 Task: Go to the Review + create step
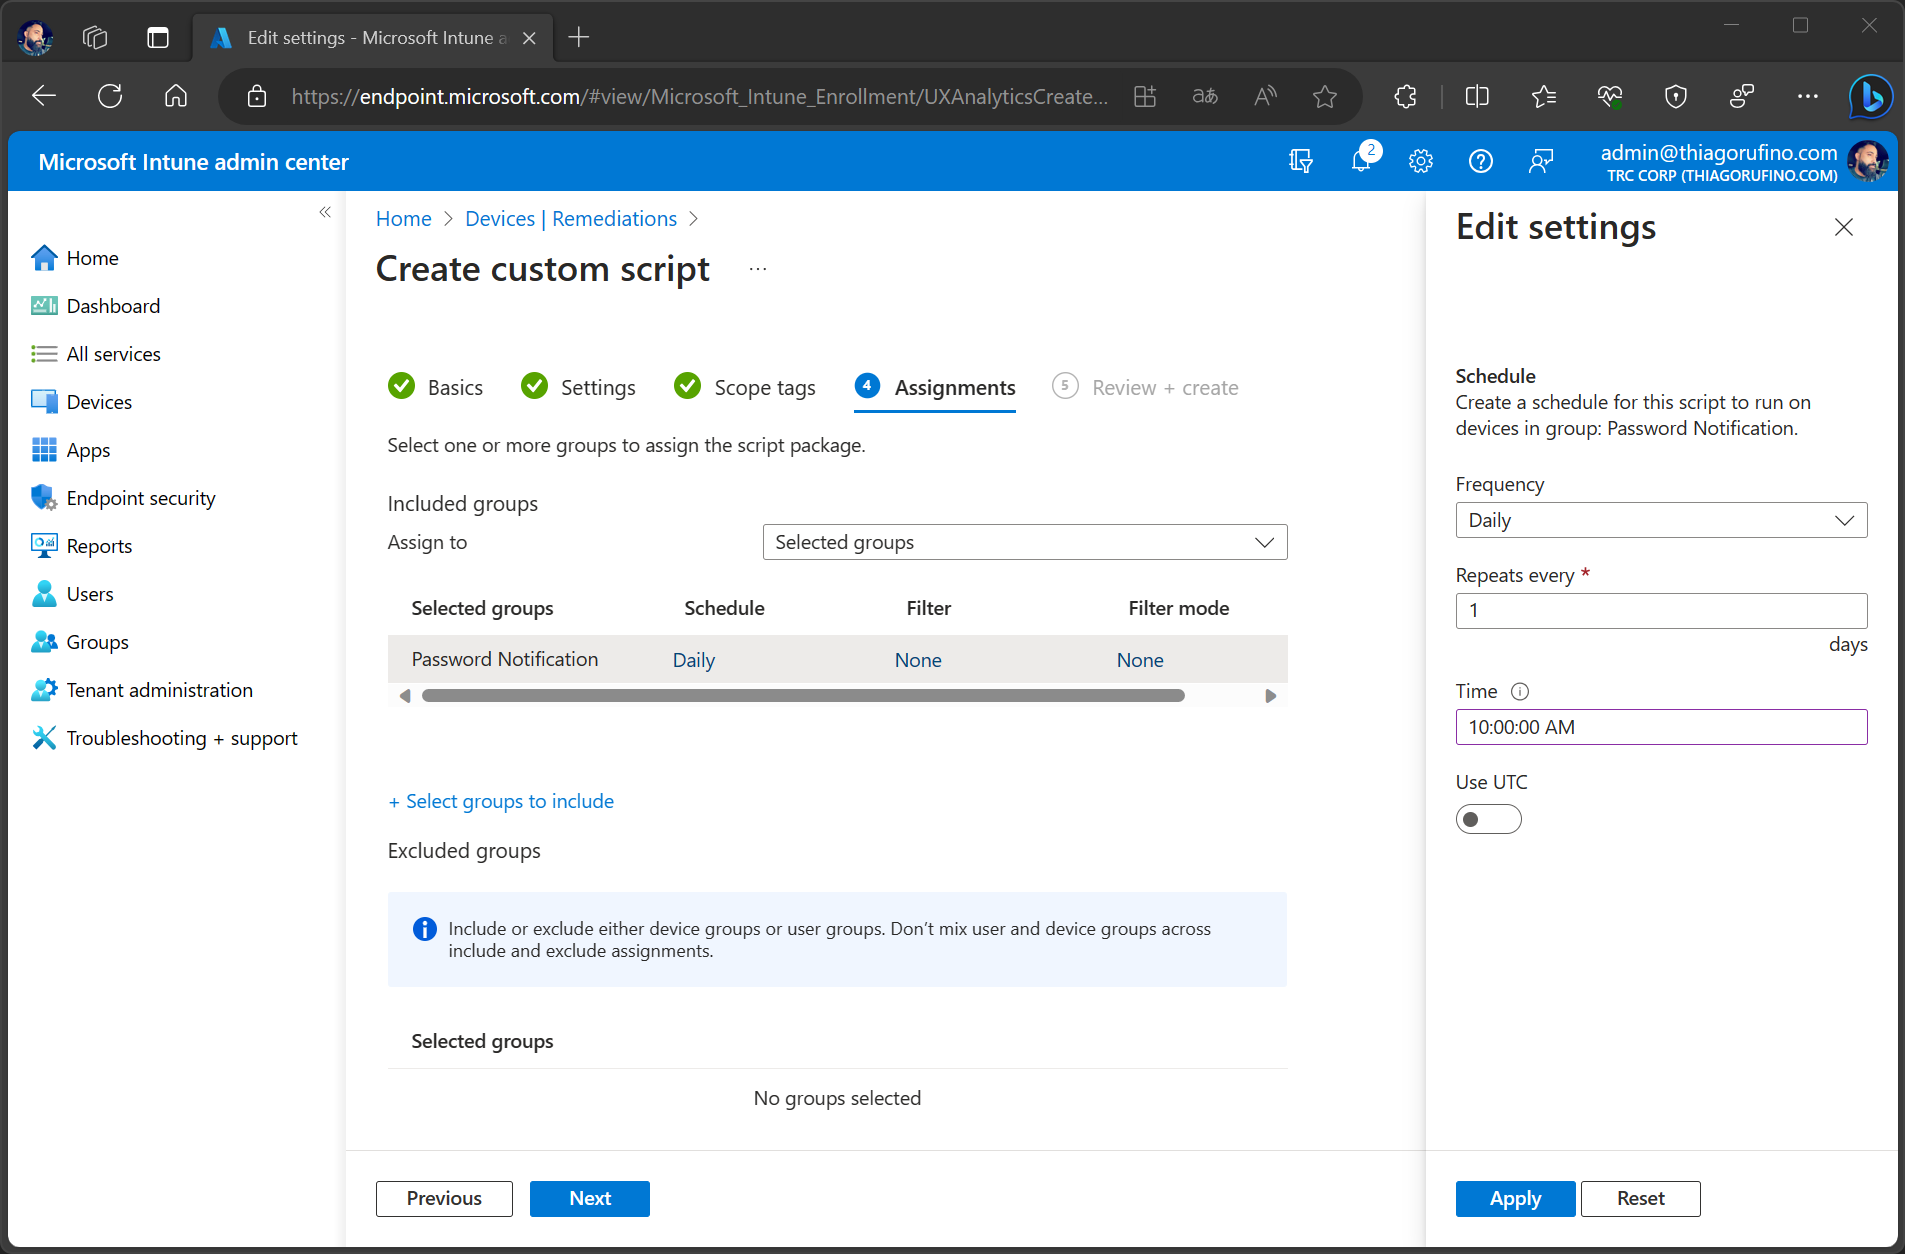pyautogui.click(x=1145, y=387)
